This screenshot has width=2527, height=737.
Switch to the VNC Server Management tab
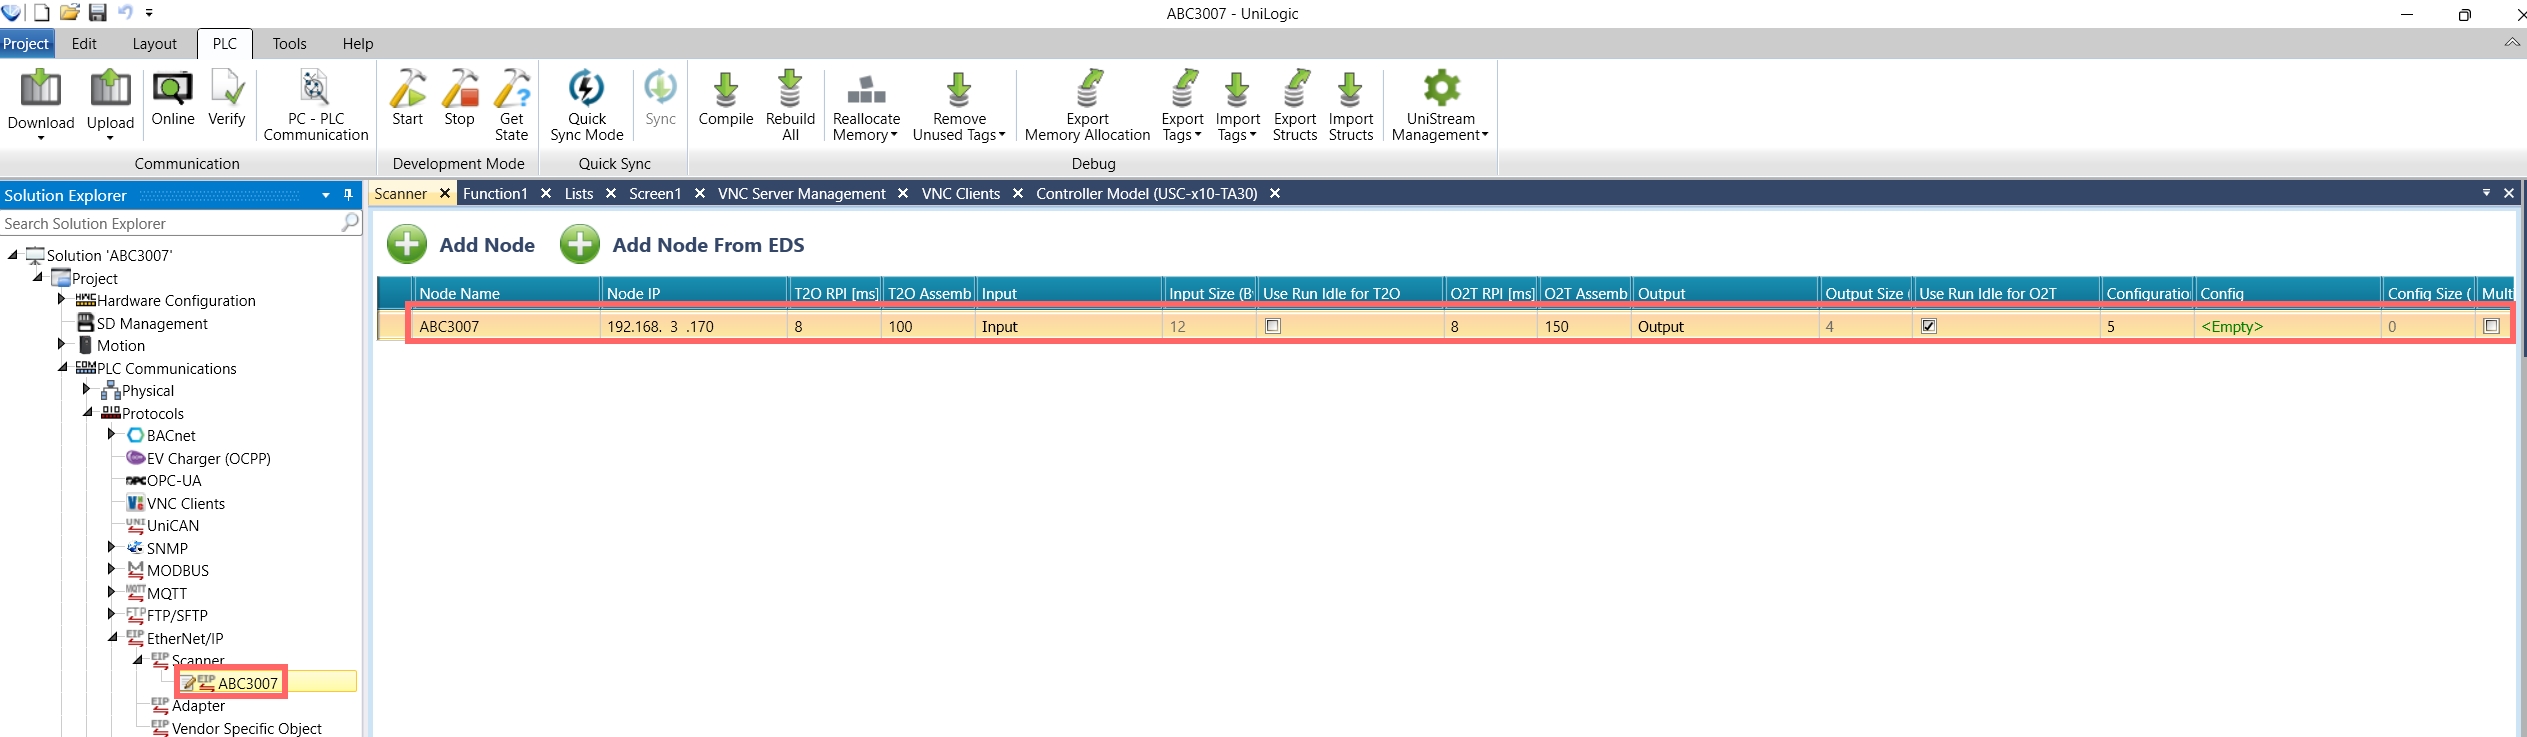pyautogui.click(x=801, y=194)
